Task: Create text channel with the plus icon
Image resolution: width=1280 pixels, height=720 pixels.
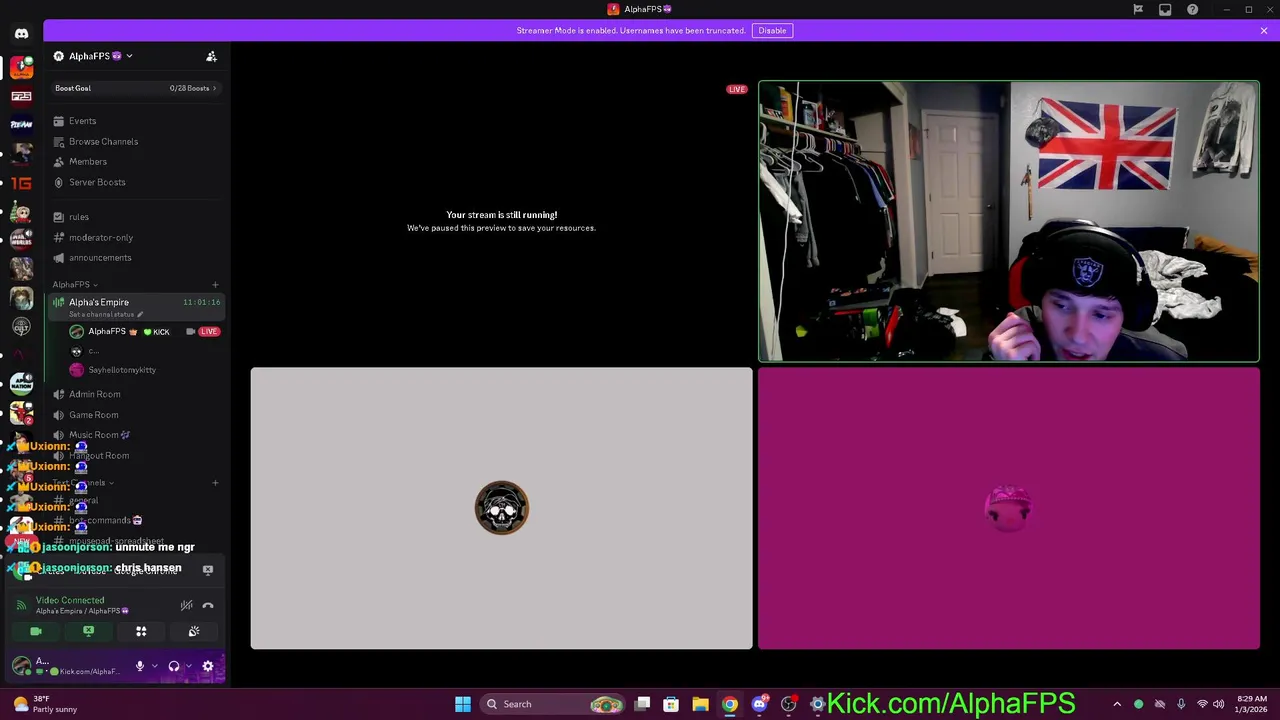Action: point(215,483)
